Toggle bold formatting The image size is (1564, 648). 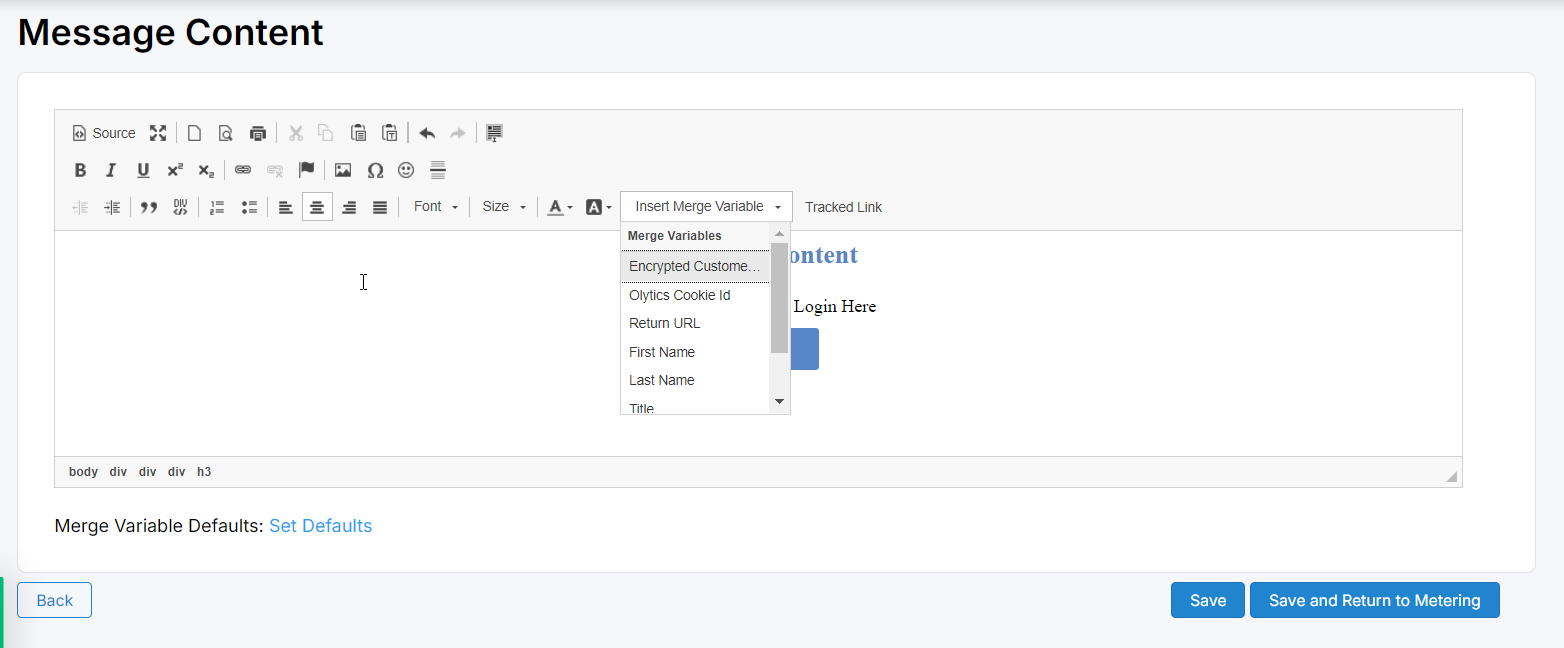point(80,170)
